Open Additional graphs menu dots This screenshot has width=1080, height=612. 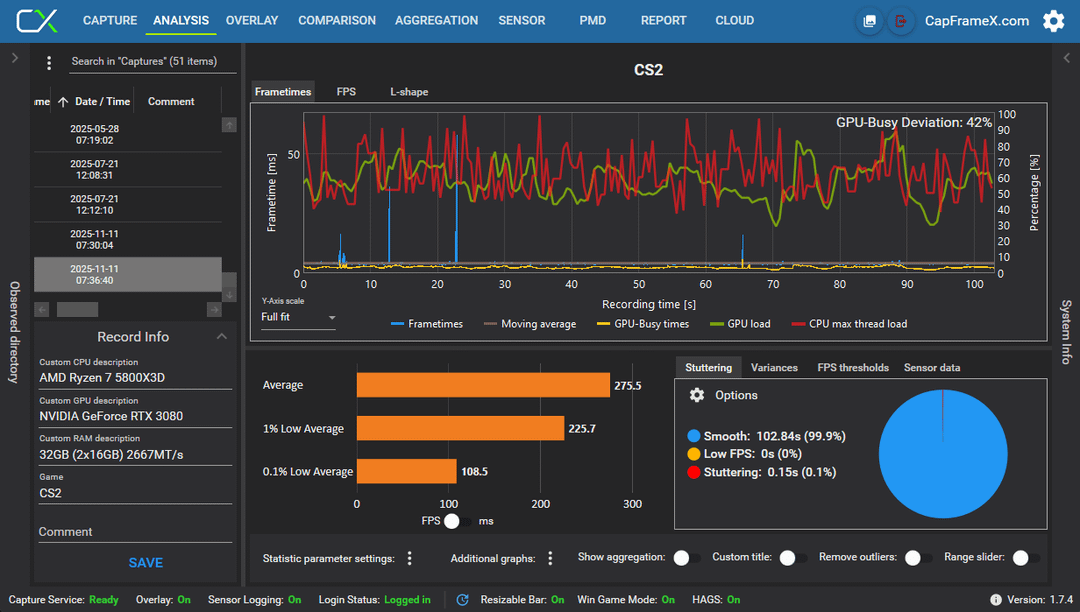550,558
